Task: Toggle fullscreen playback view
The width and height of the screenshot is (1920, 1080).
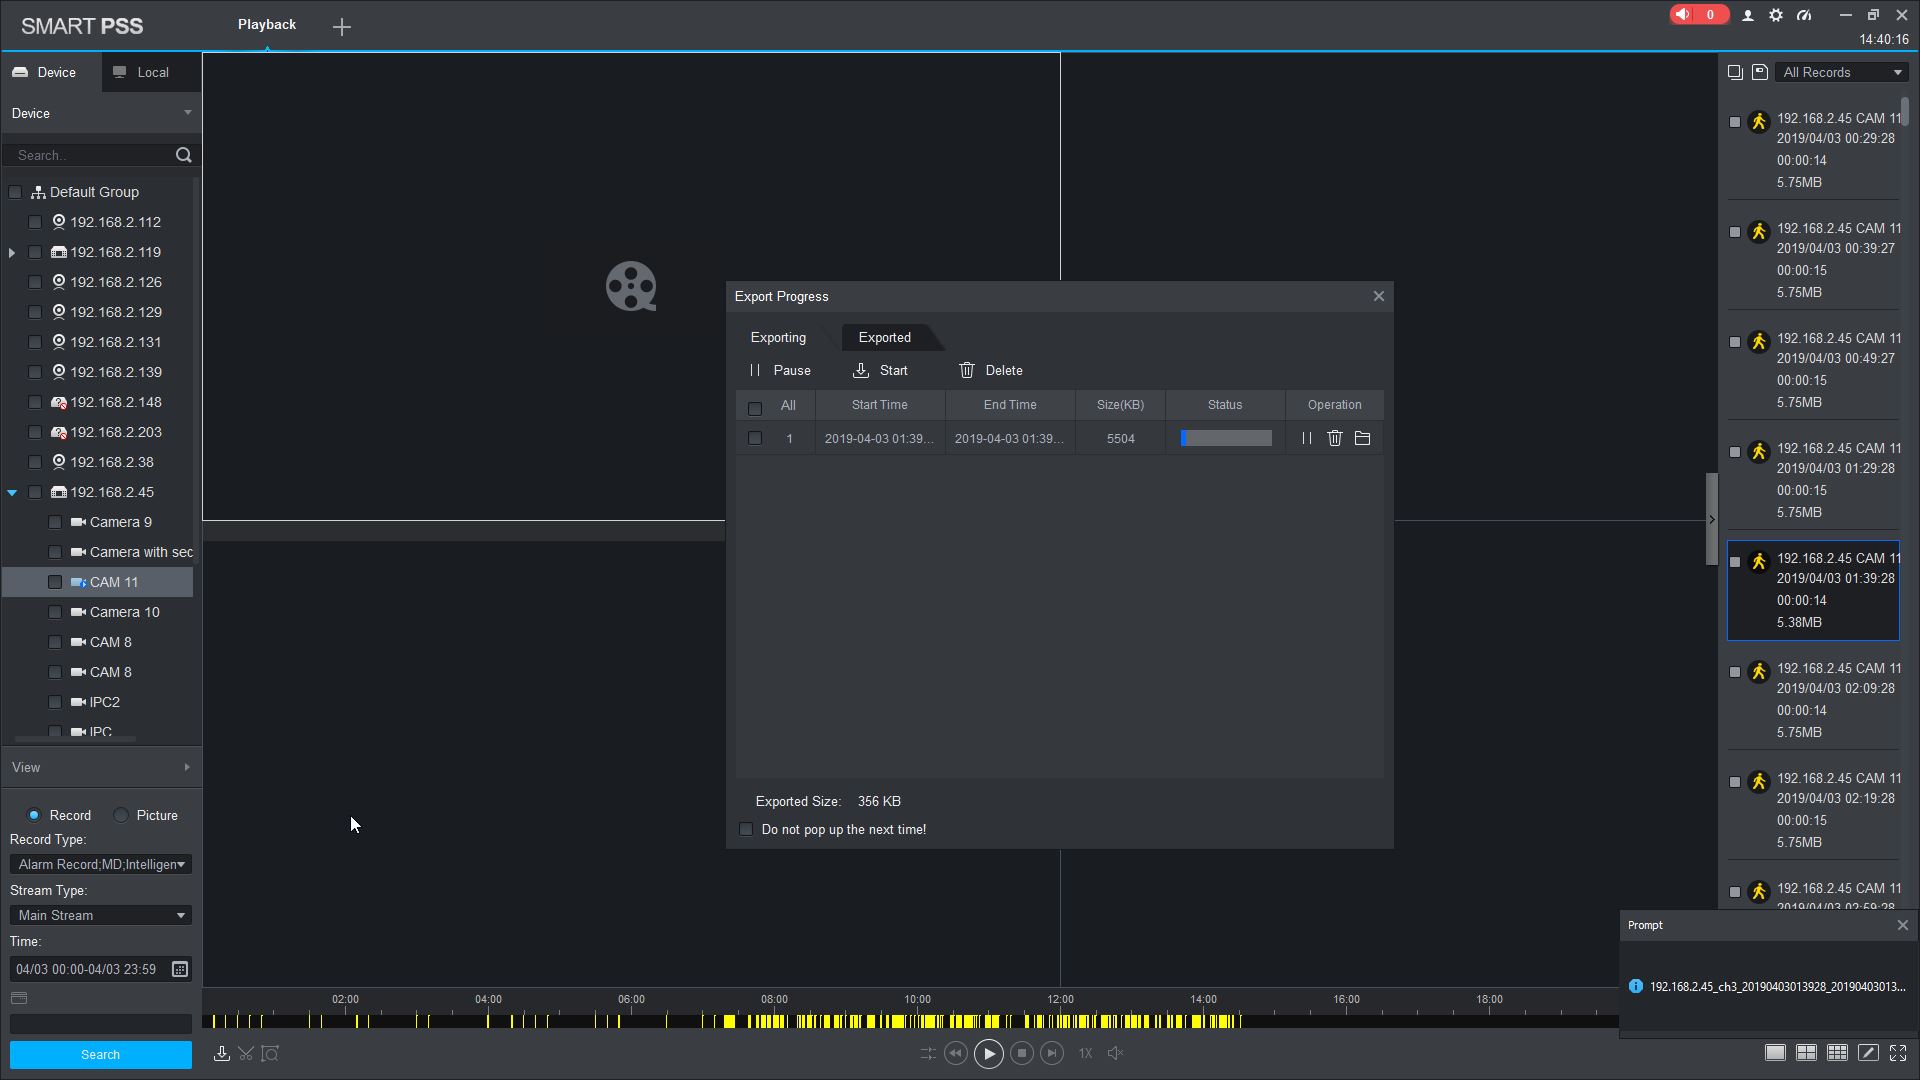Action: coord(1897,1053)
